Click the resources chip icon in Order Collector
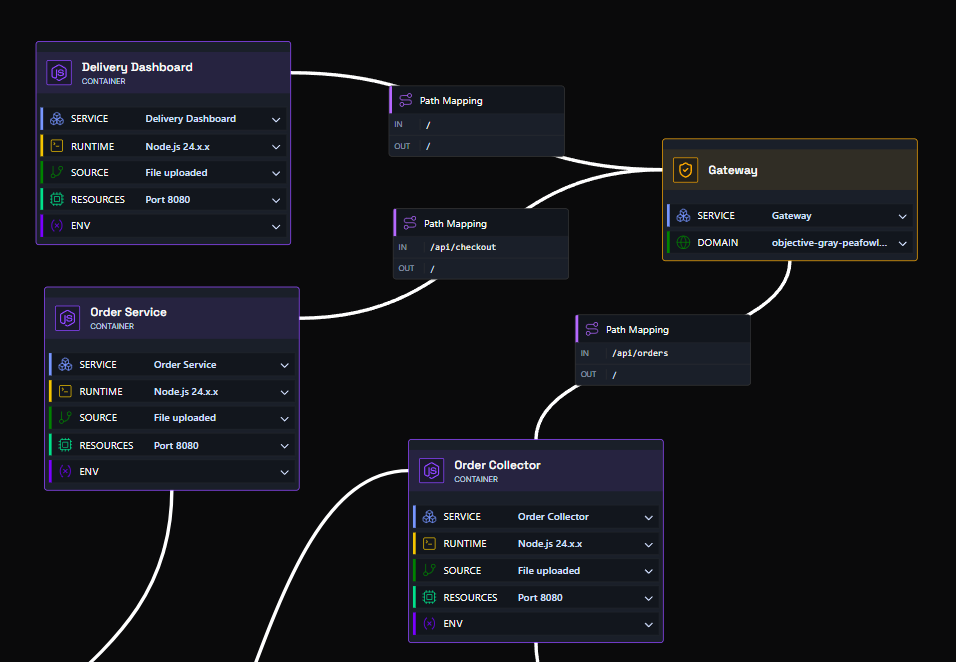Image resolution: width=956 pixels, height=662 pixels. point(429,597)
